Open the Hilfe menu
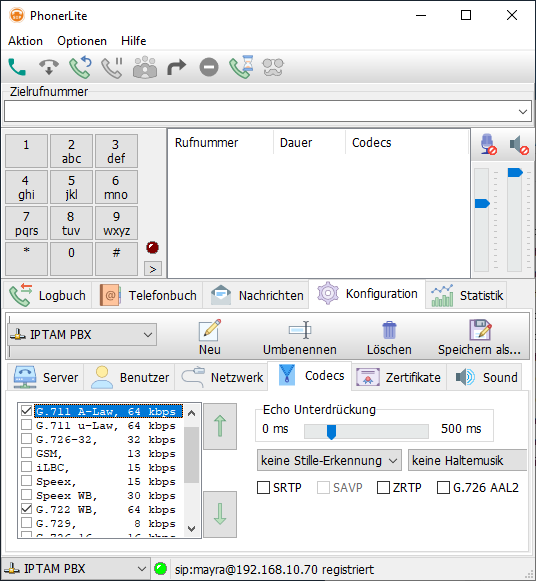This screenshot has width=536, height=581. click(x=133, y=41)
